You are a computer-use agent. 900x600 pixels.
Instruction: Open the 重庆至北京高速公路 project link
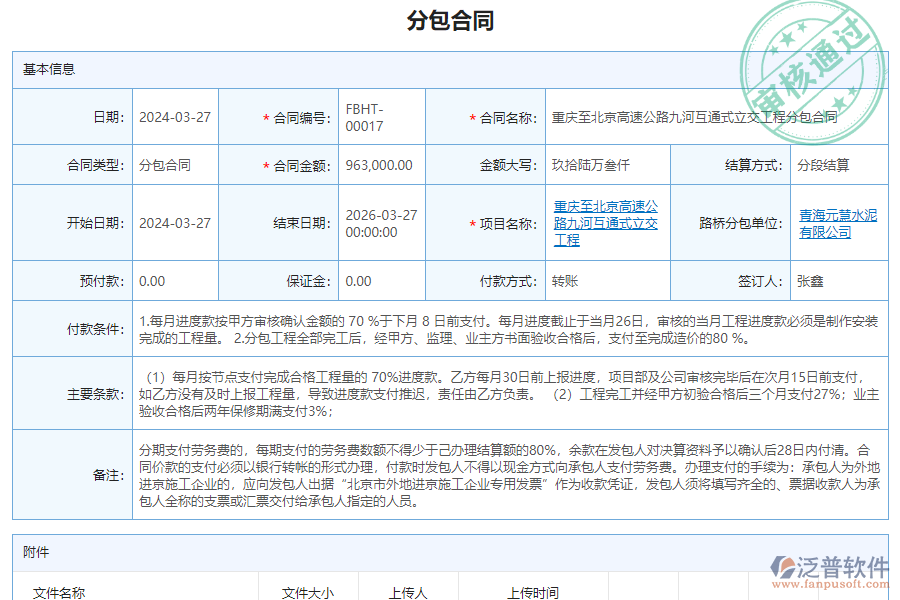tap(606, 222)
